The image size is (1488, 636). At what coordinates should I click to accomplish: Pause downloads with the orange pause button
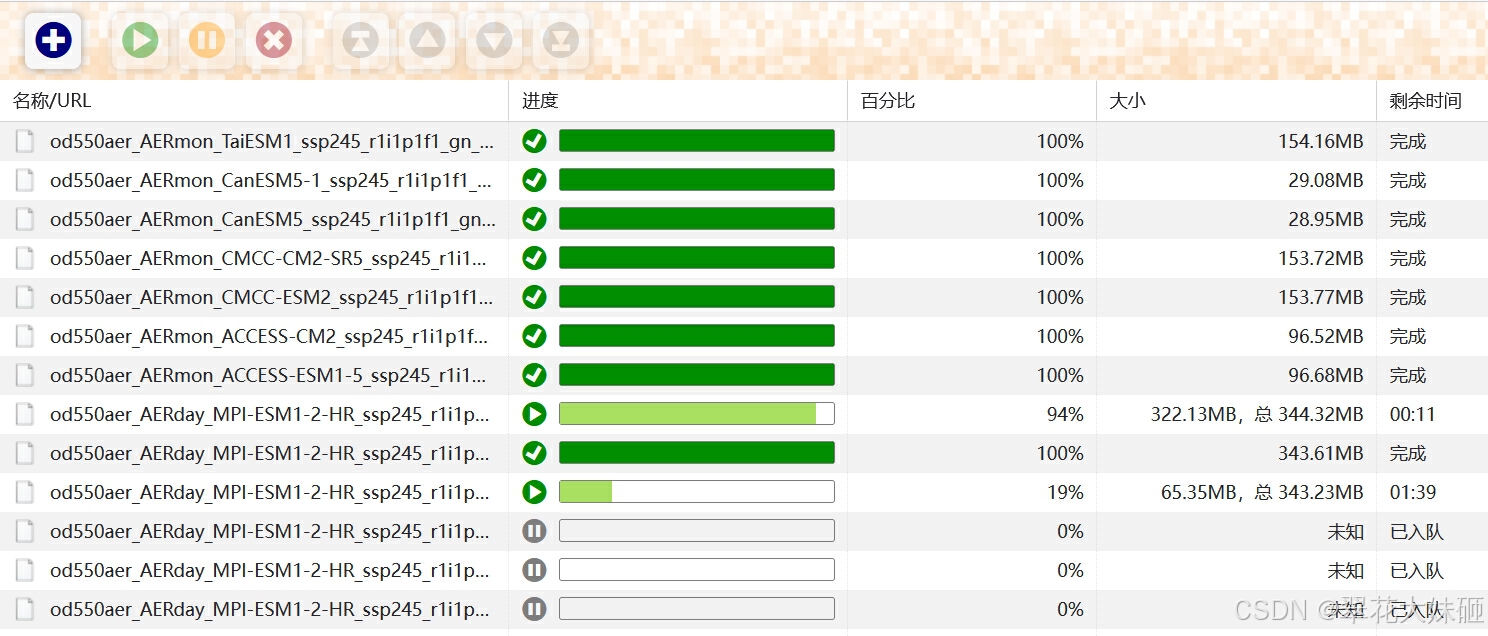point(207,41)
